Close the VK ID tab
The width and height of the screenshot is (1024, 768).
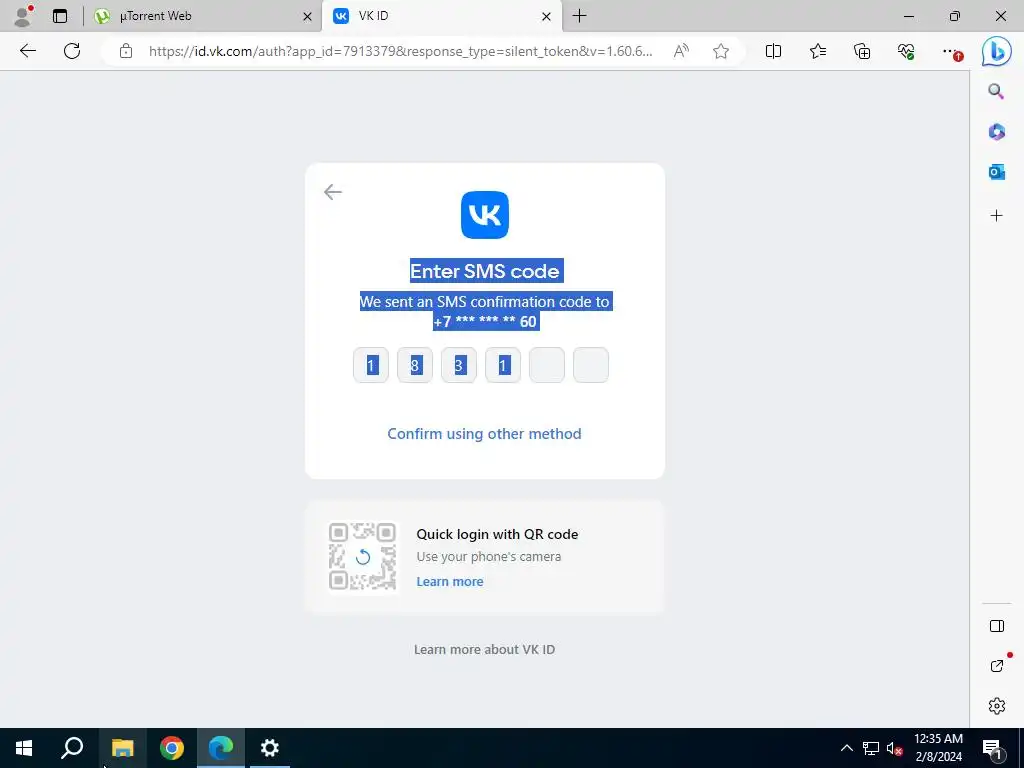(x=547, y=16)
